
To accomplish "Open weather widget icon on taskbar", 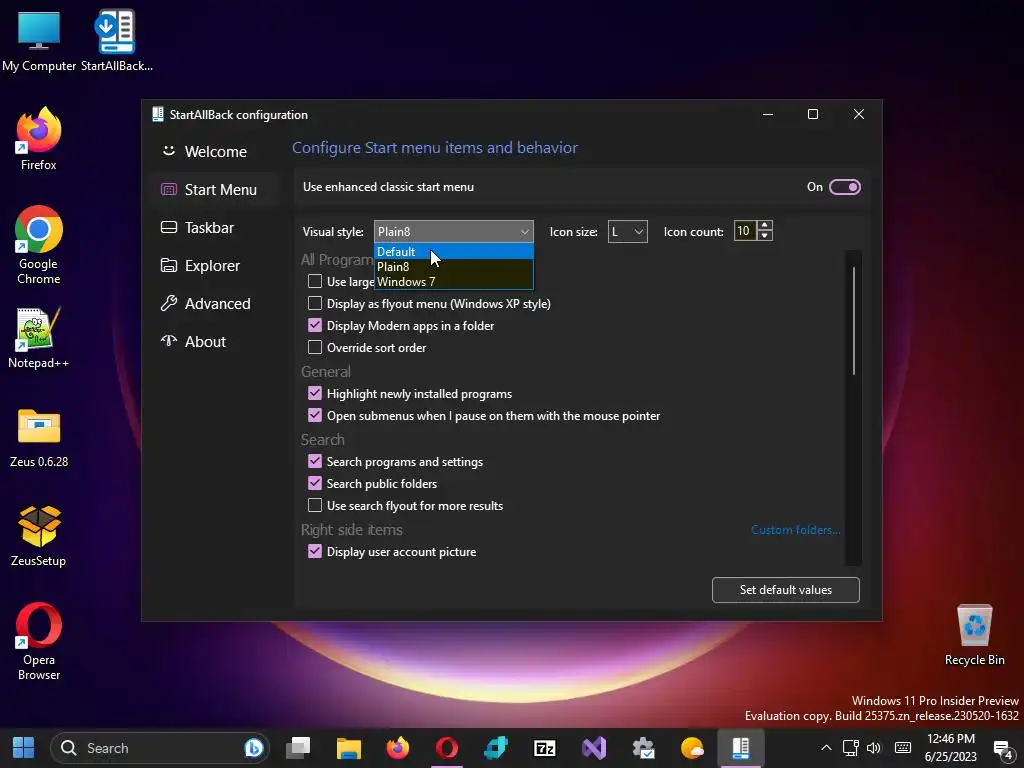I will point(692,748).
